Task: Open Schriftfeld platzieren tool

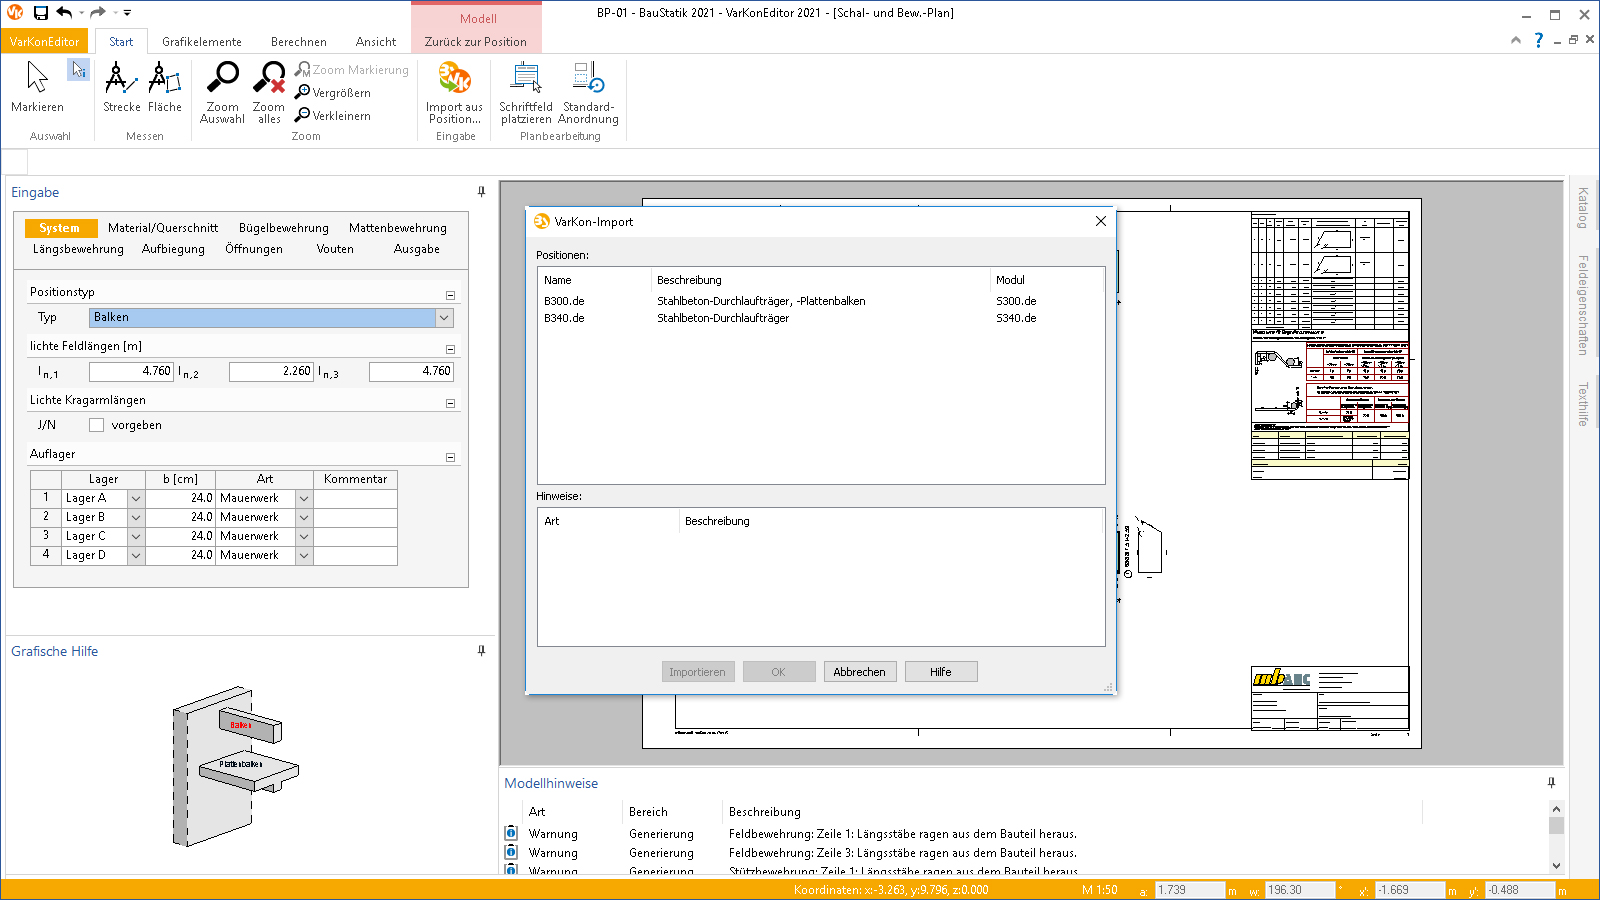Action: 526,92
